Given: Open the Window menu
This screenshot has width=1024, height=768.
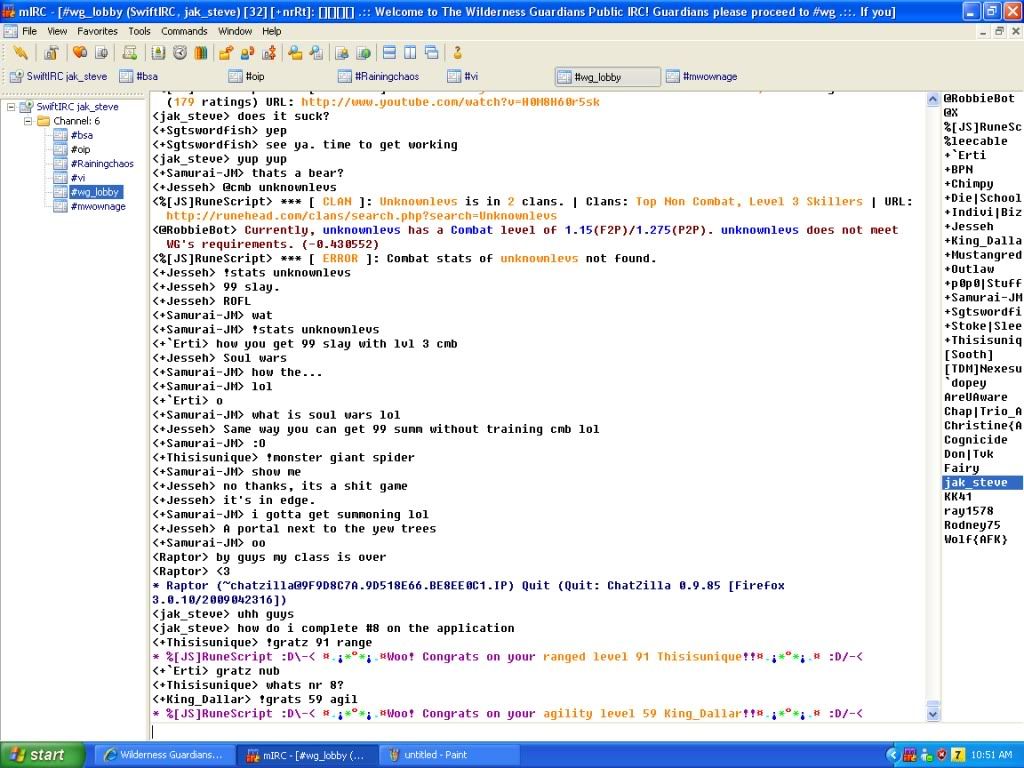Looking at the screenshot, I should tap(234, 31).
